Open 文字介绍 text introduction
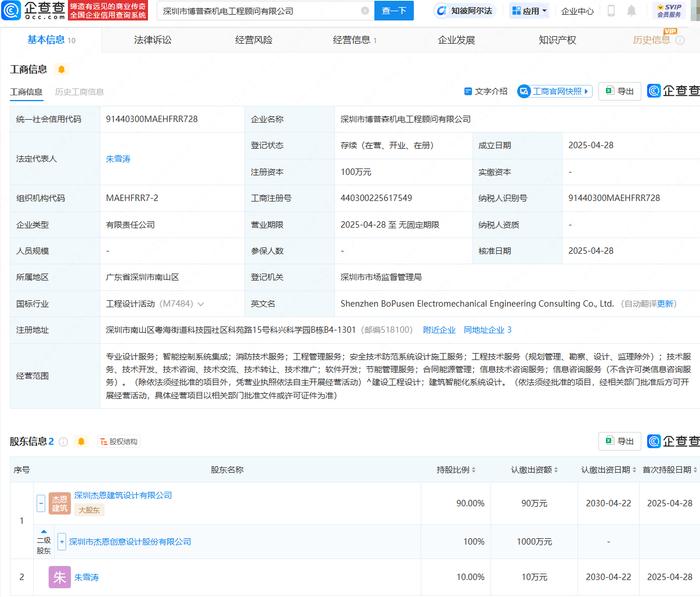The width and height of the screenshot is (700, 597). point(486,91)
